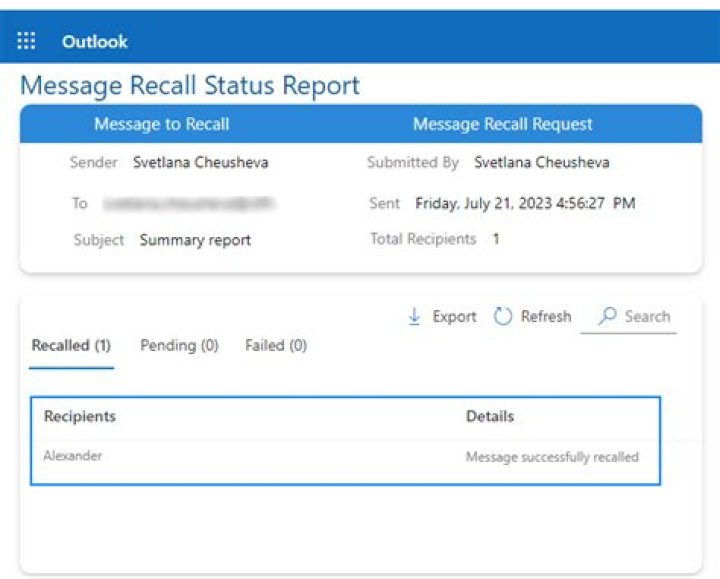Click the To field label

click(79, 203)
